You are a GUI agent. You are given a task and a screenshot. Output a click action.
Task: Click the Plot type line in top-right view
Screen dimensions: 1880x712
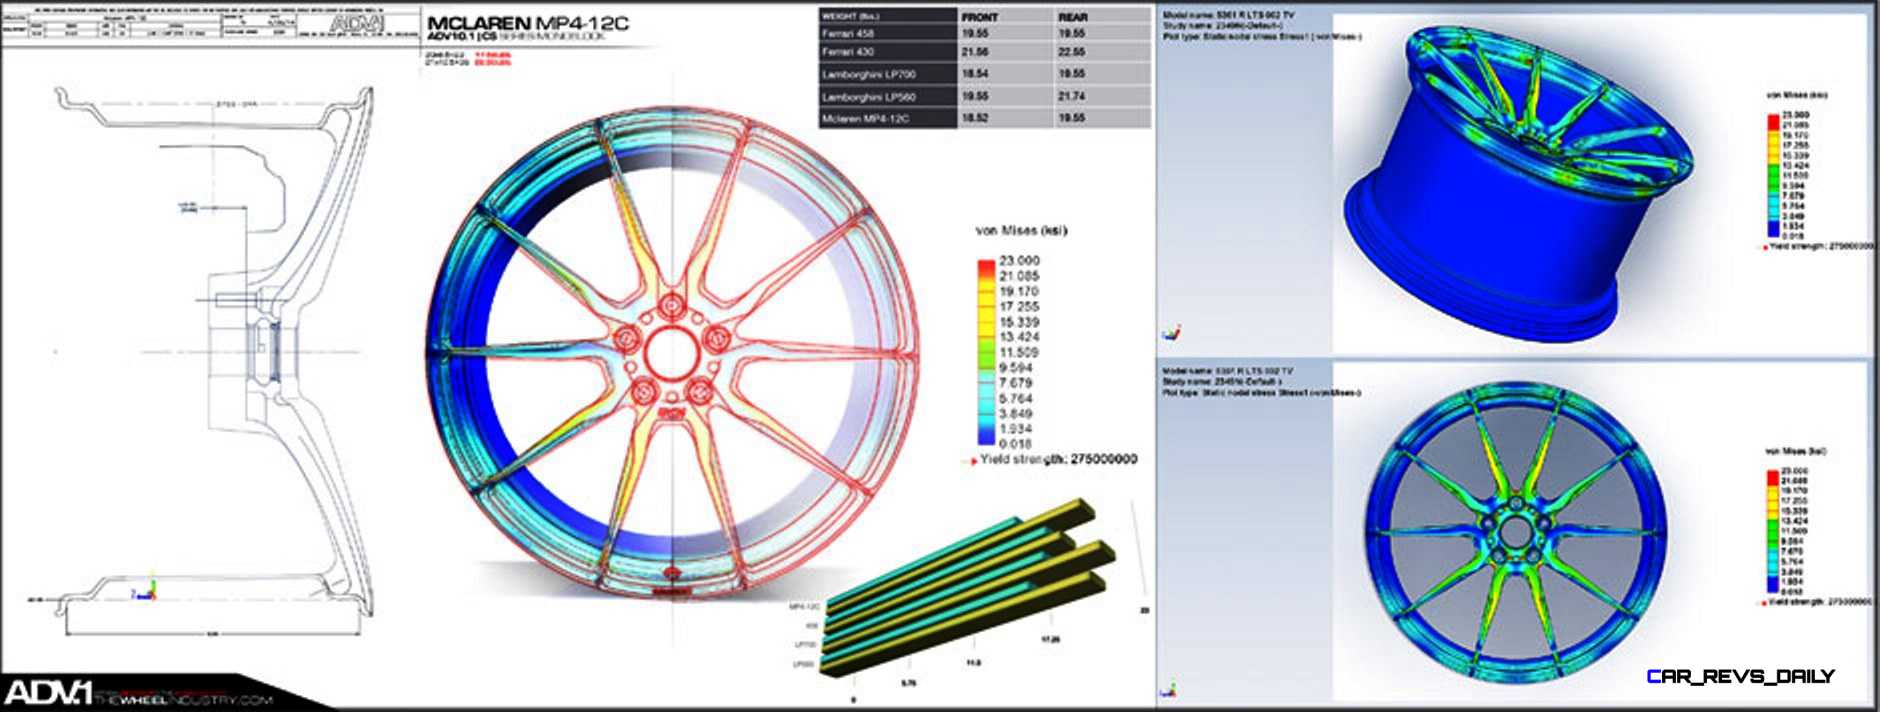1262,36
